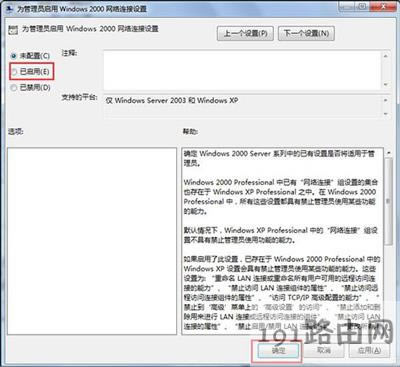Select the 未配置(C) radio button
400x367 pixels.
pyautogui.click(x=14, y=56)
